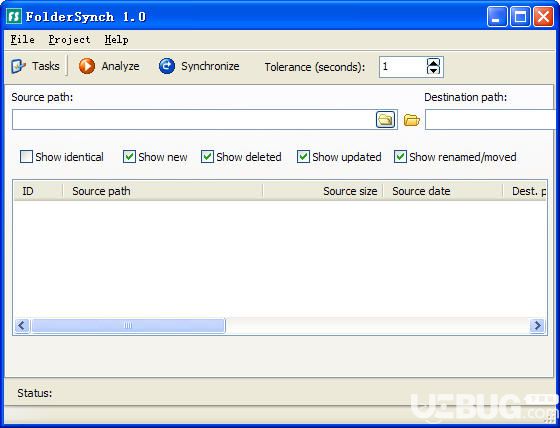Image resolution: width=560 pixels, height=428 pixels.
Task: Sort by the Source size column header
Action: pyautogui.click(x=323, y=191)
